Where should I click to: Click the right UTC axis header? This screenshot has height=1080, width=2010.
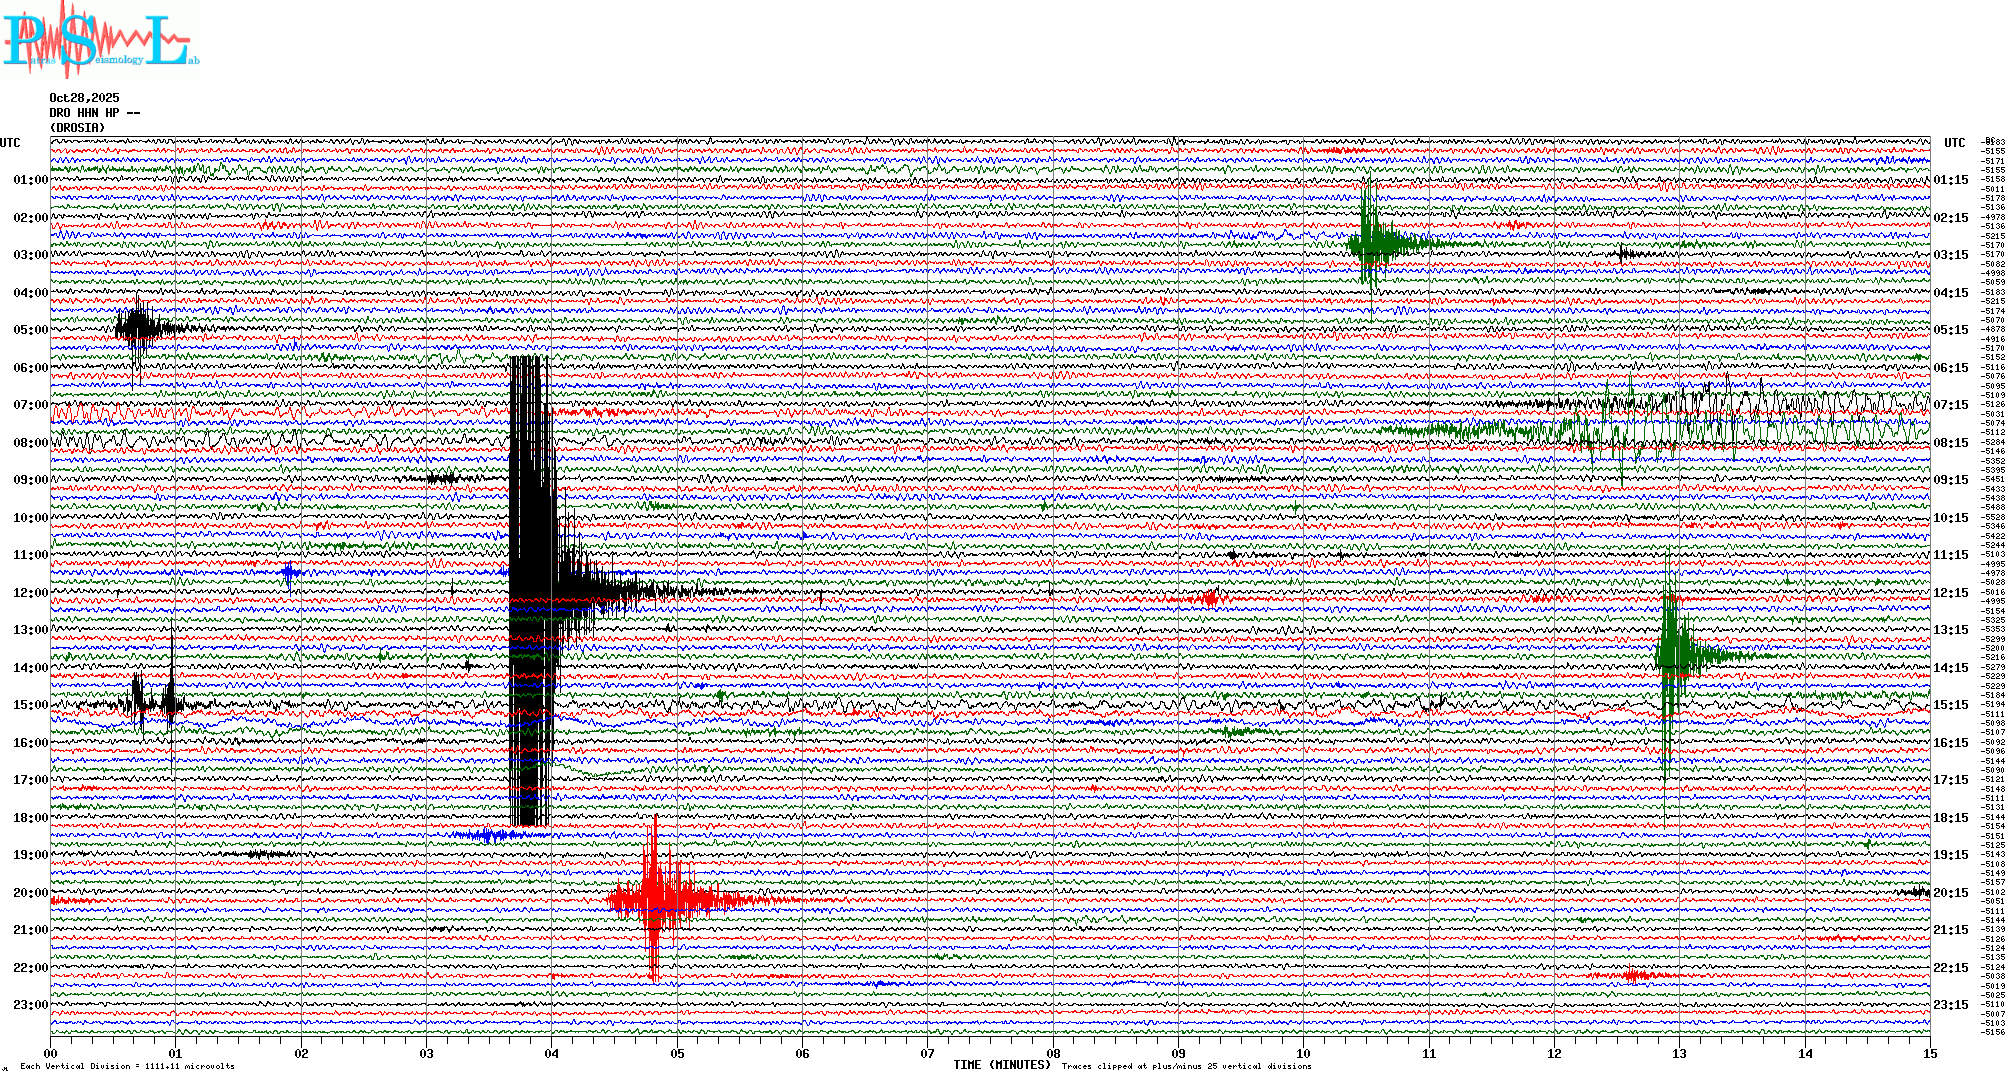[1954, 143]
